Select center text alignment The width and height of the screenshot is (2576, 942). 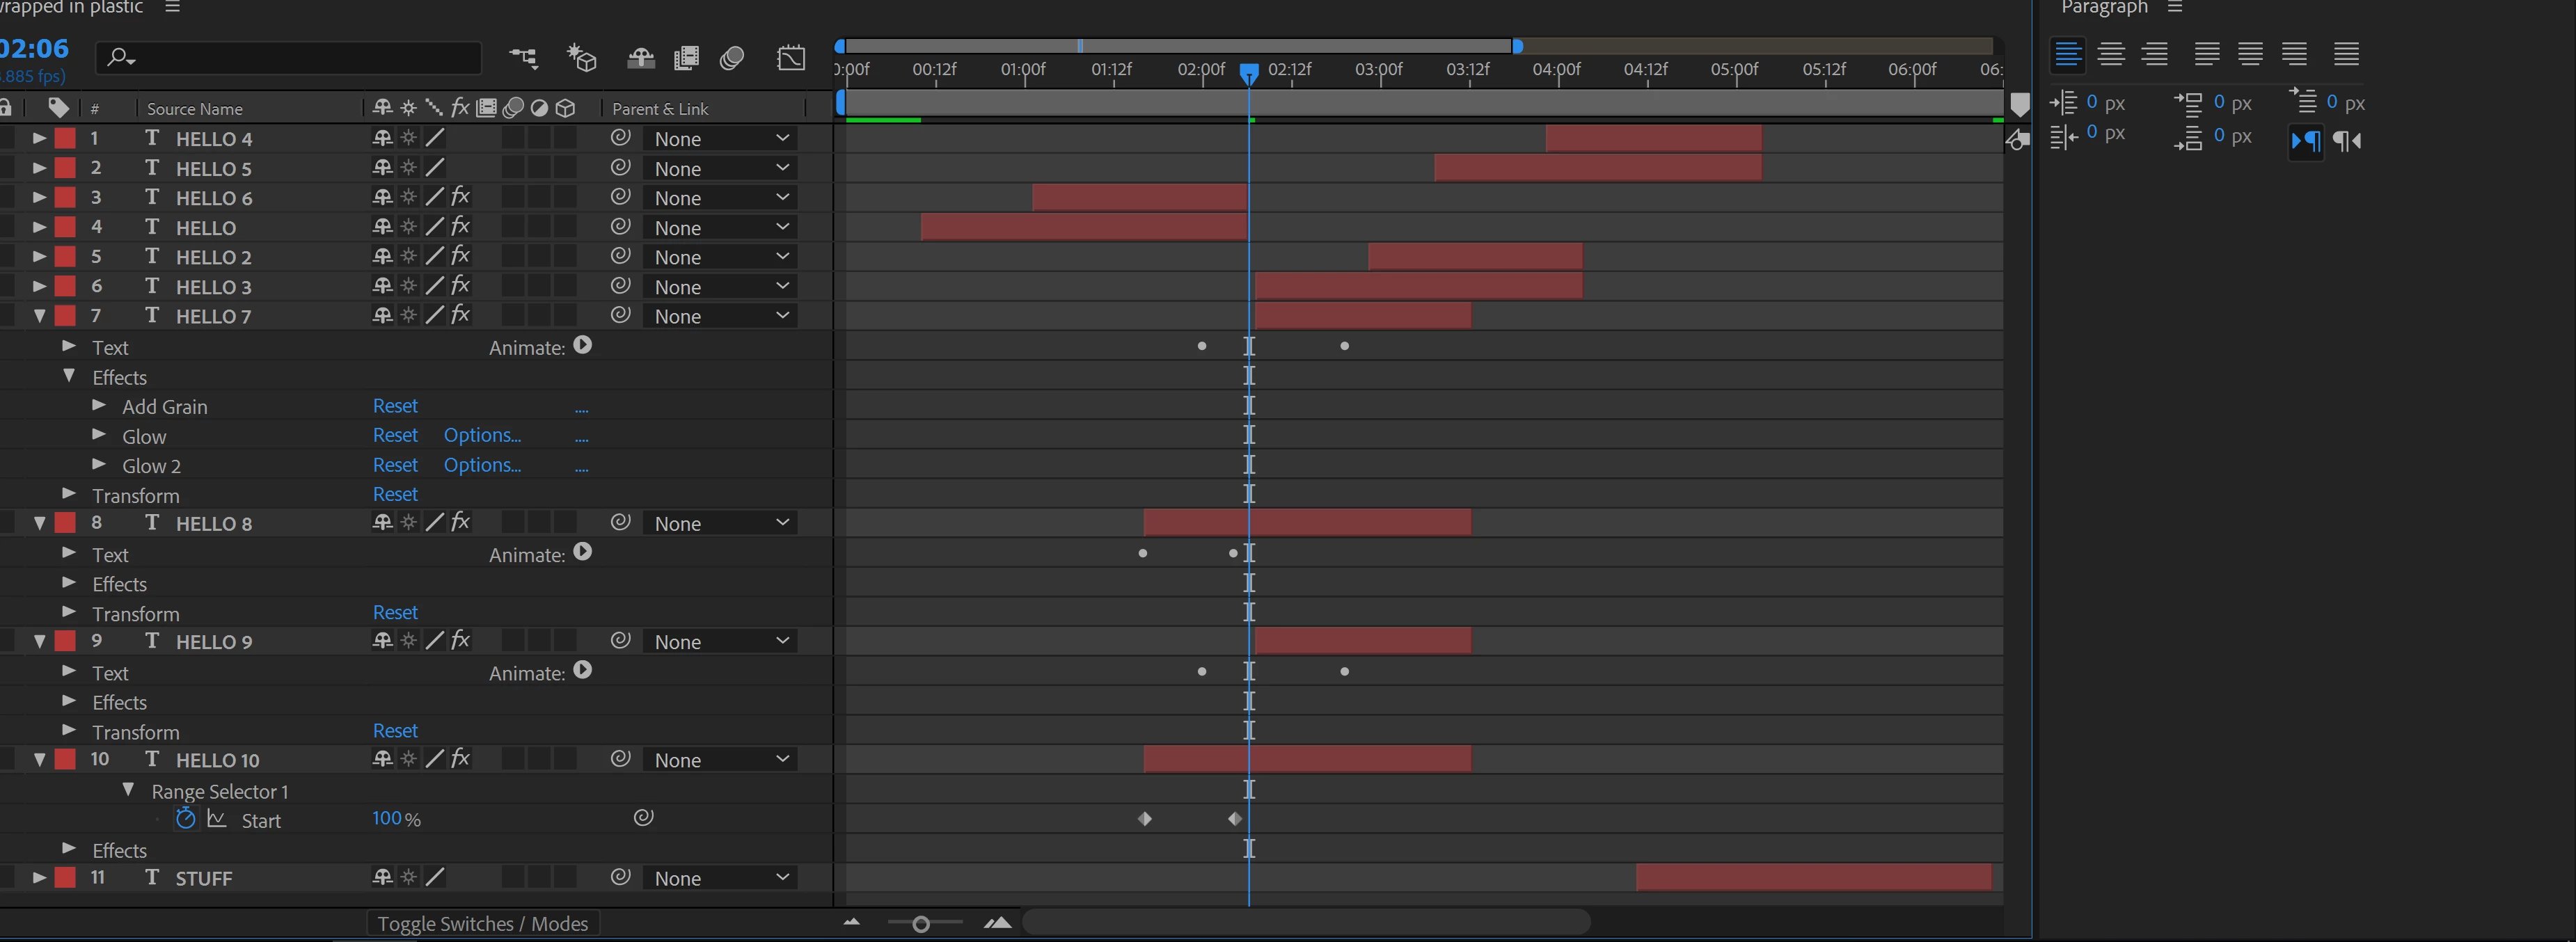click(2111, 54)
